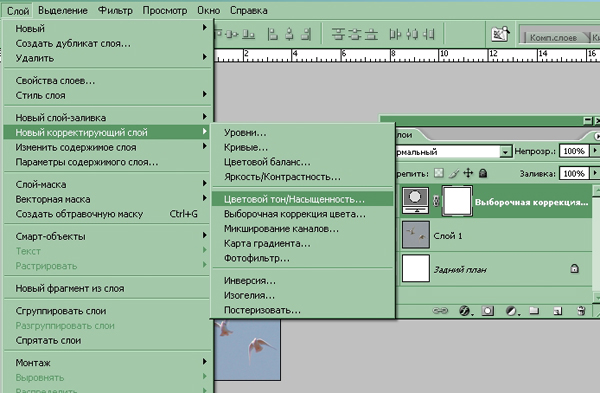600x393 pixels.
Task: Open the fill (Заливка) slider arrow
Action: [595, 173]
